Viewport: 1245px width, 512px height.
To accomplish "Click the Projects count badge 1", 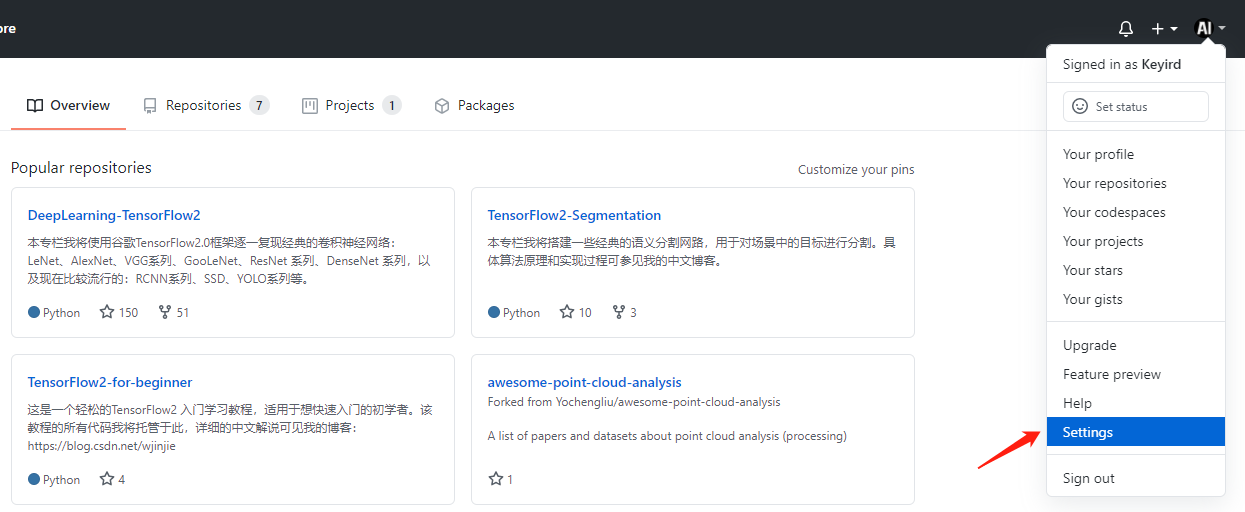I will [392, 105].
